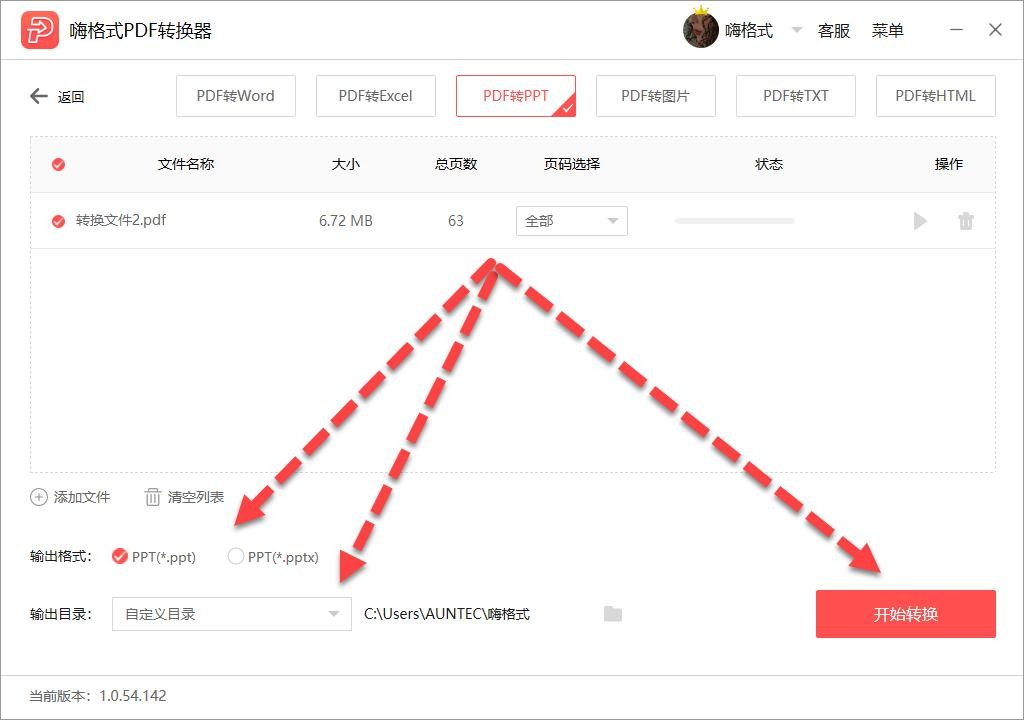Click the file name 转换文件2.pdf
Screen dimensions: 1024x720
point(121,220)
